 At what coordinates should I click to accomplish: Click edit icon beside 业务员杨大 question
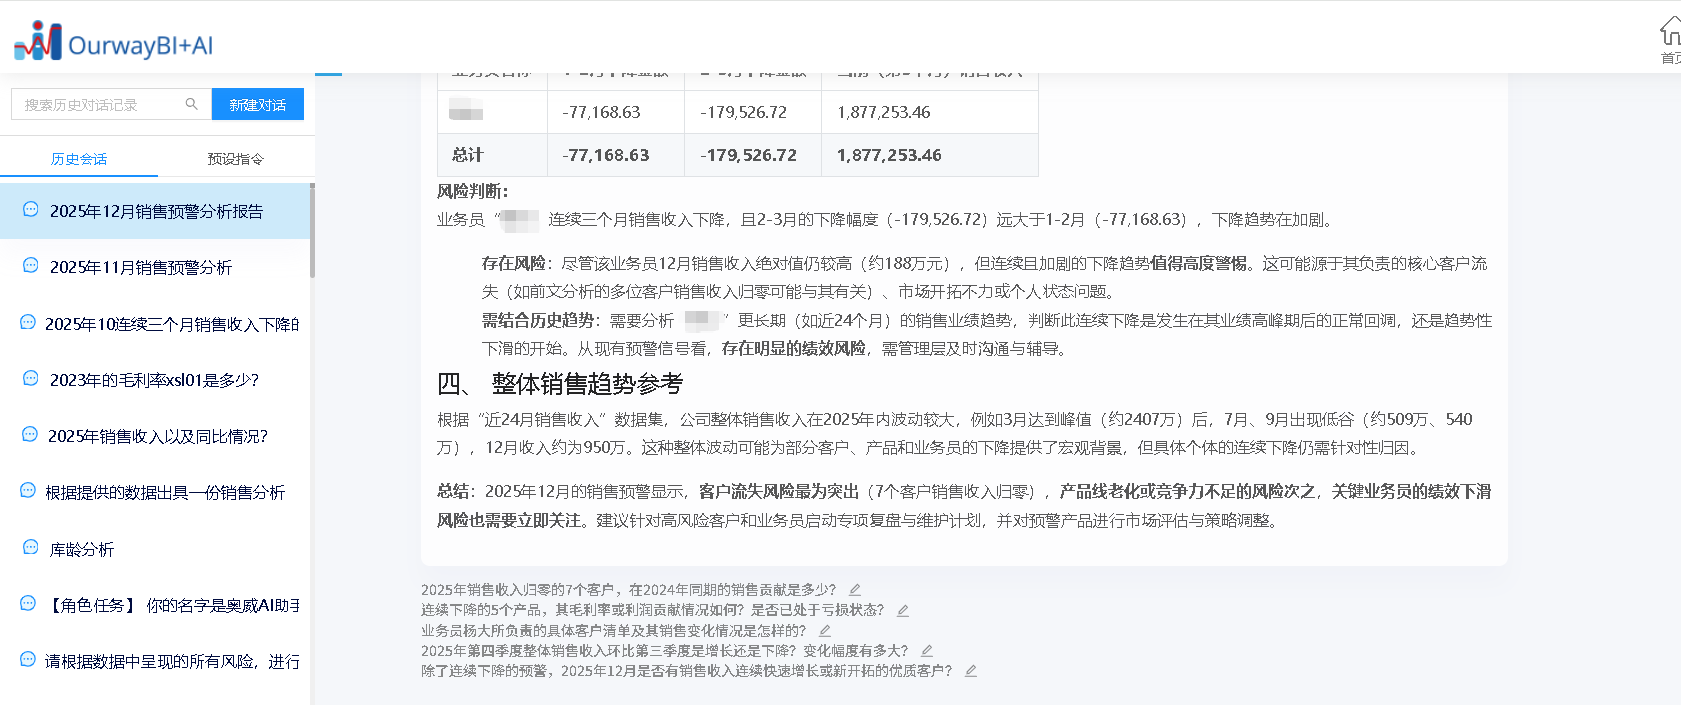click(825, 631)
